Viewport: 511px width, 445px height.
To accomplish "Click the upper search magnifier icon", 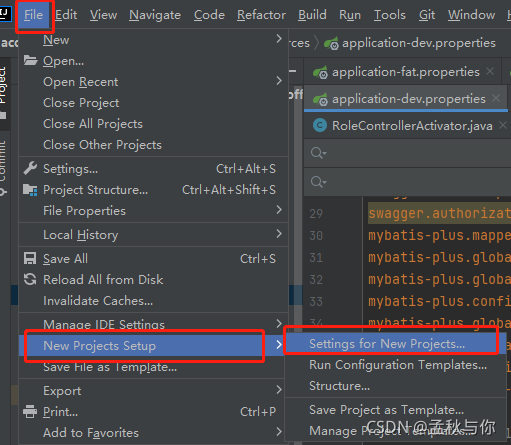I will coord(318,153).
